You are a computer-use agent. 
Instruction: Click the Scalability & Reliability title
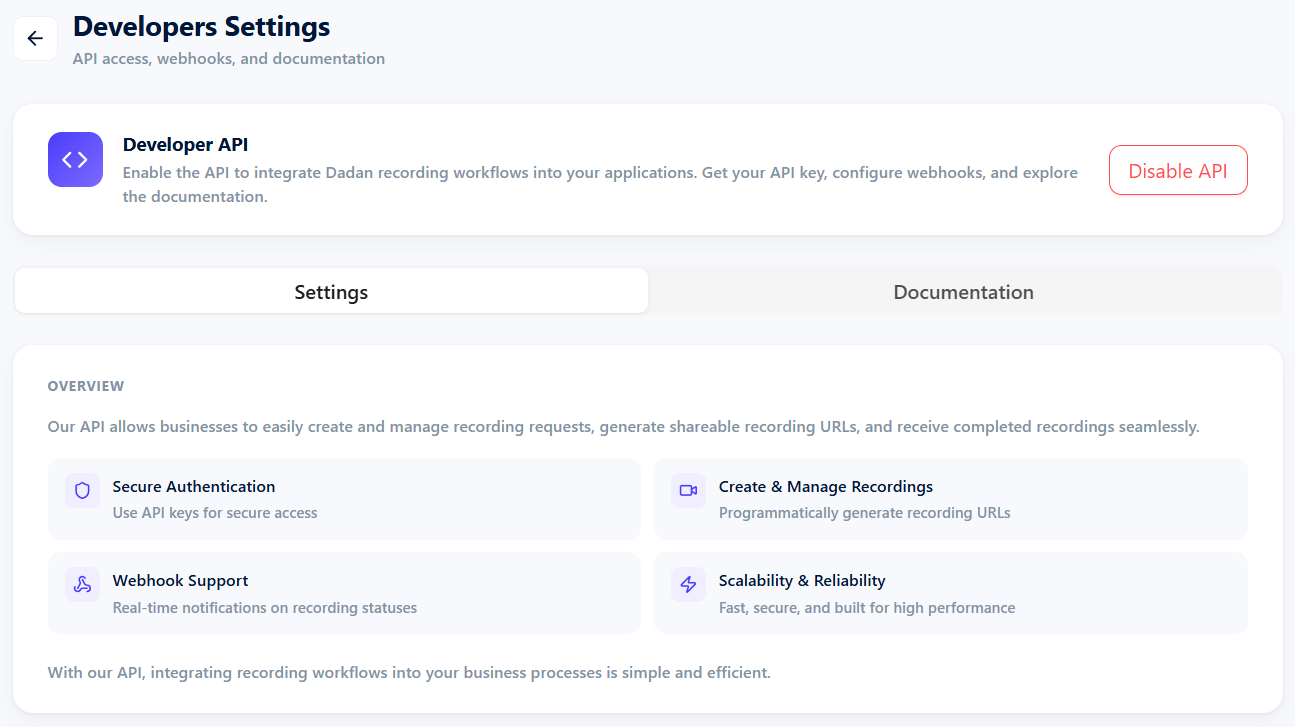(802, 581)
